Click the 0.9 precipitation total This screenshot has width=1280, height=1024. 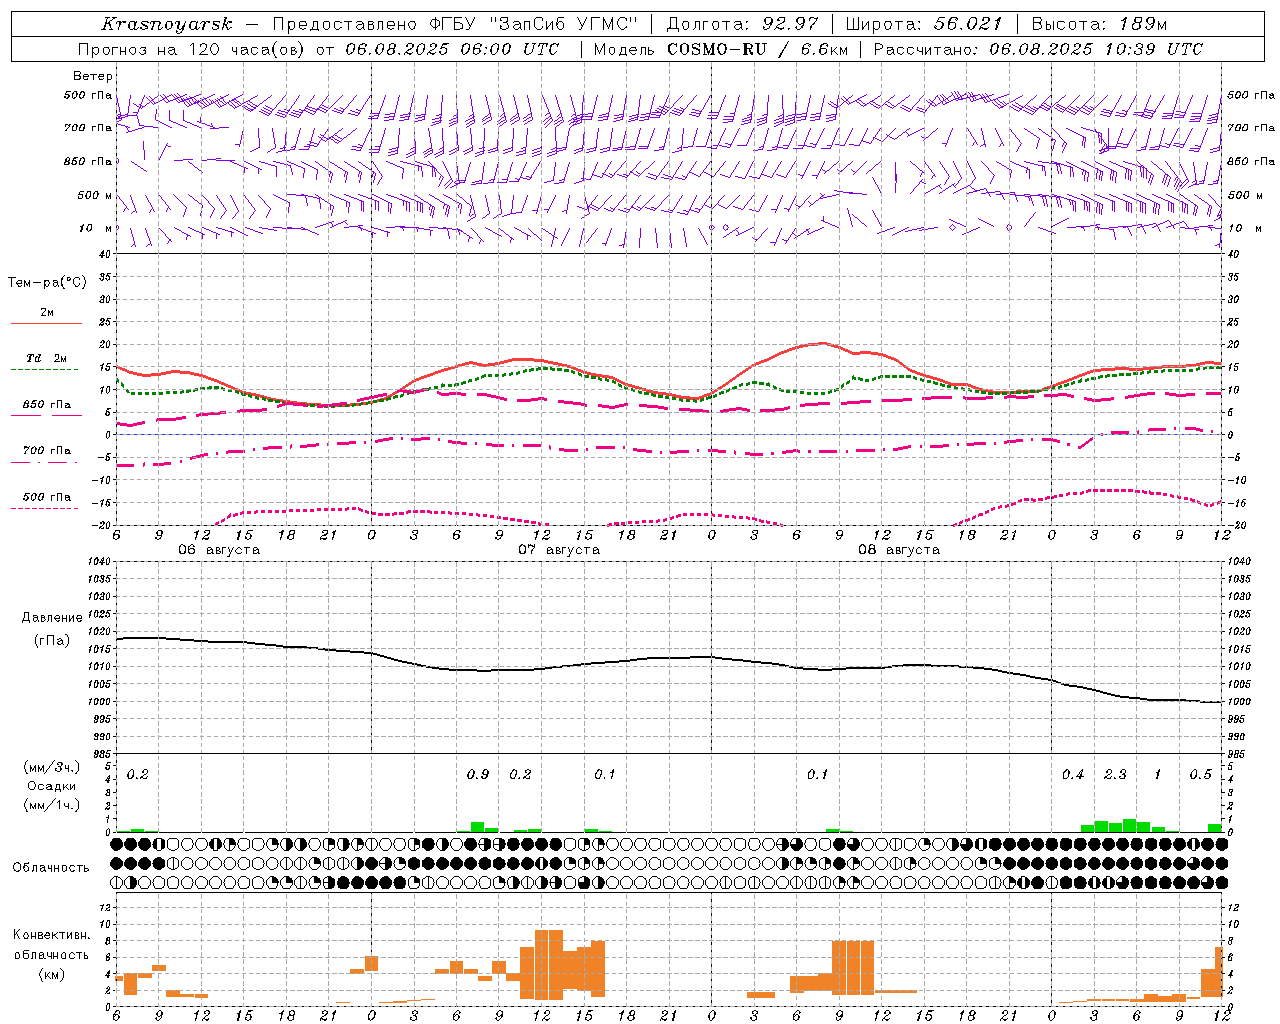click(478, 775)
